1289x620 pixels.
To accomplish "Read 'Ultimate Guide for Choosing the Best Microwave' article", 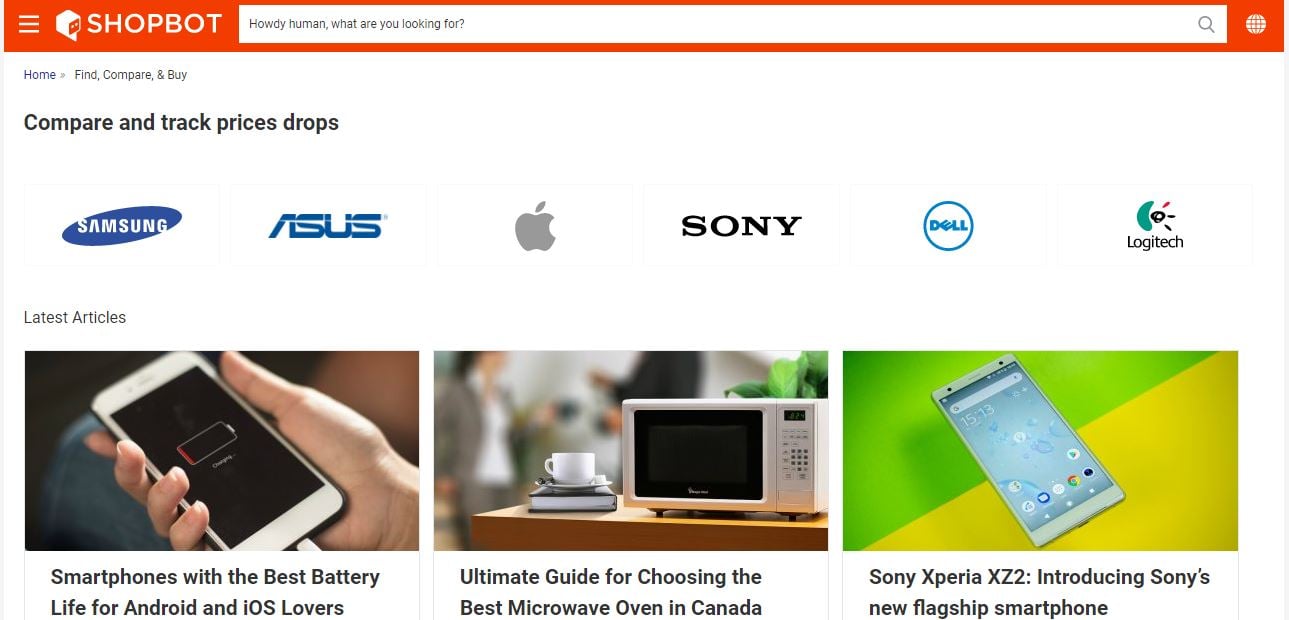I will (x=611, y=592).
